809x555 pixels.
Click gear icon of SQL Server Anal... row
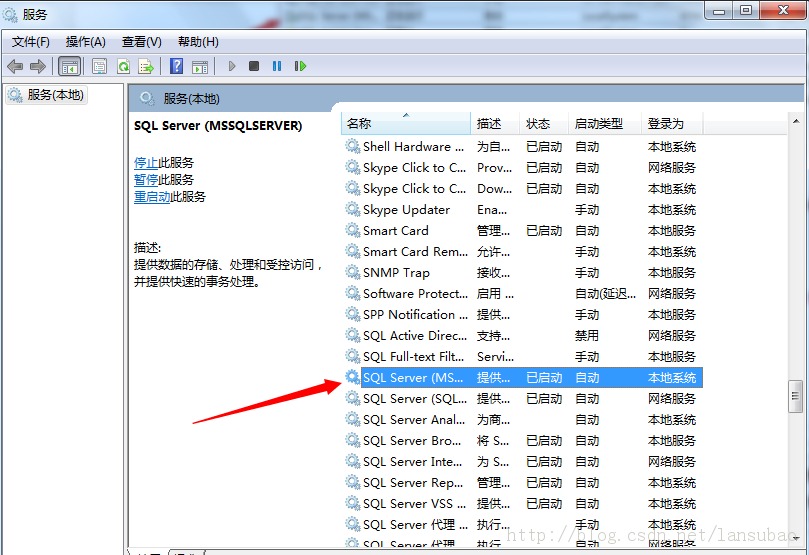[x=353, y=419]
